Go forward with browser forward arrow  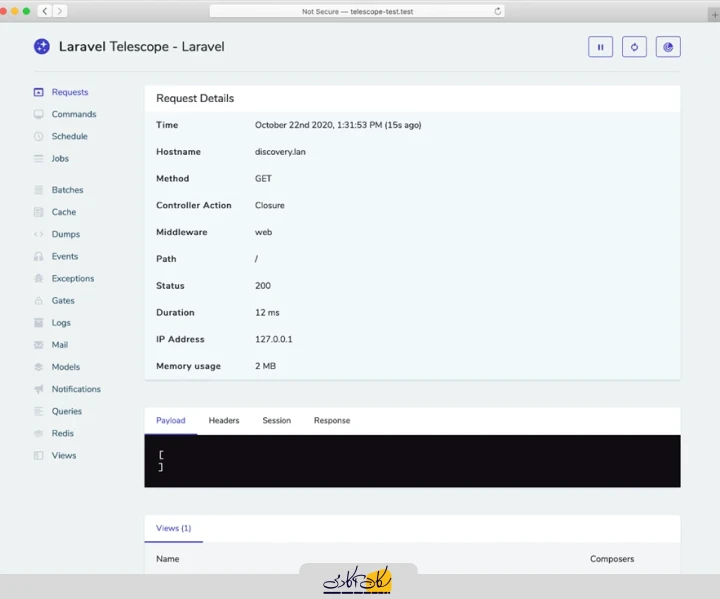(60, 11)
